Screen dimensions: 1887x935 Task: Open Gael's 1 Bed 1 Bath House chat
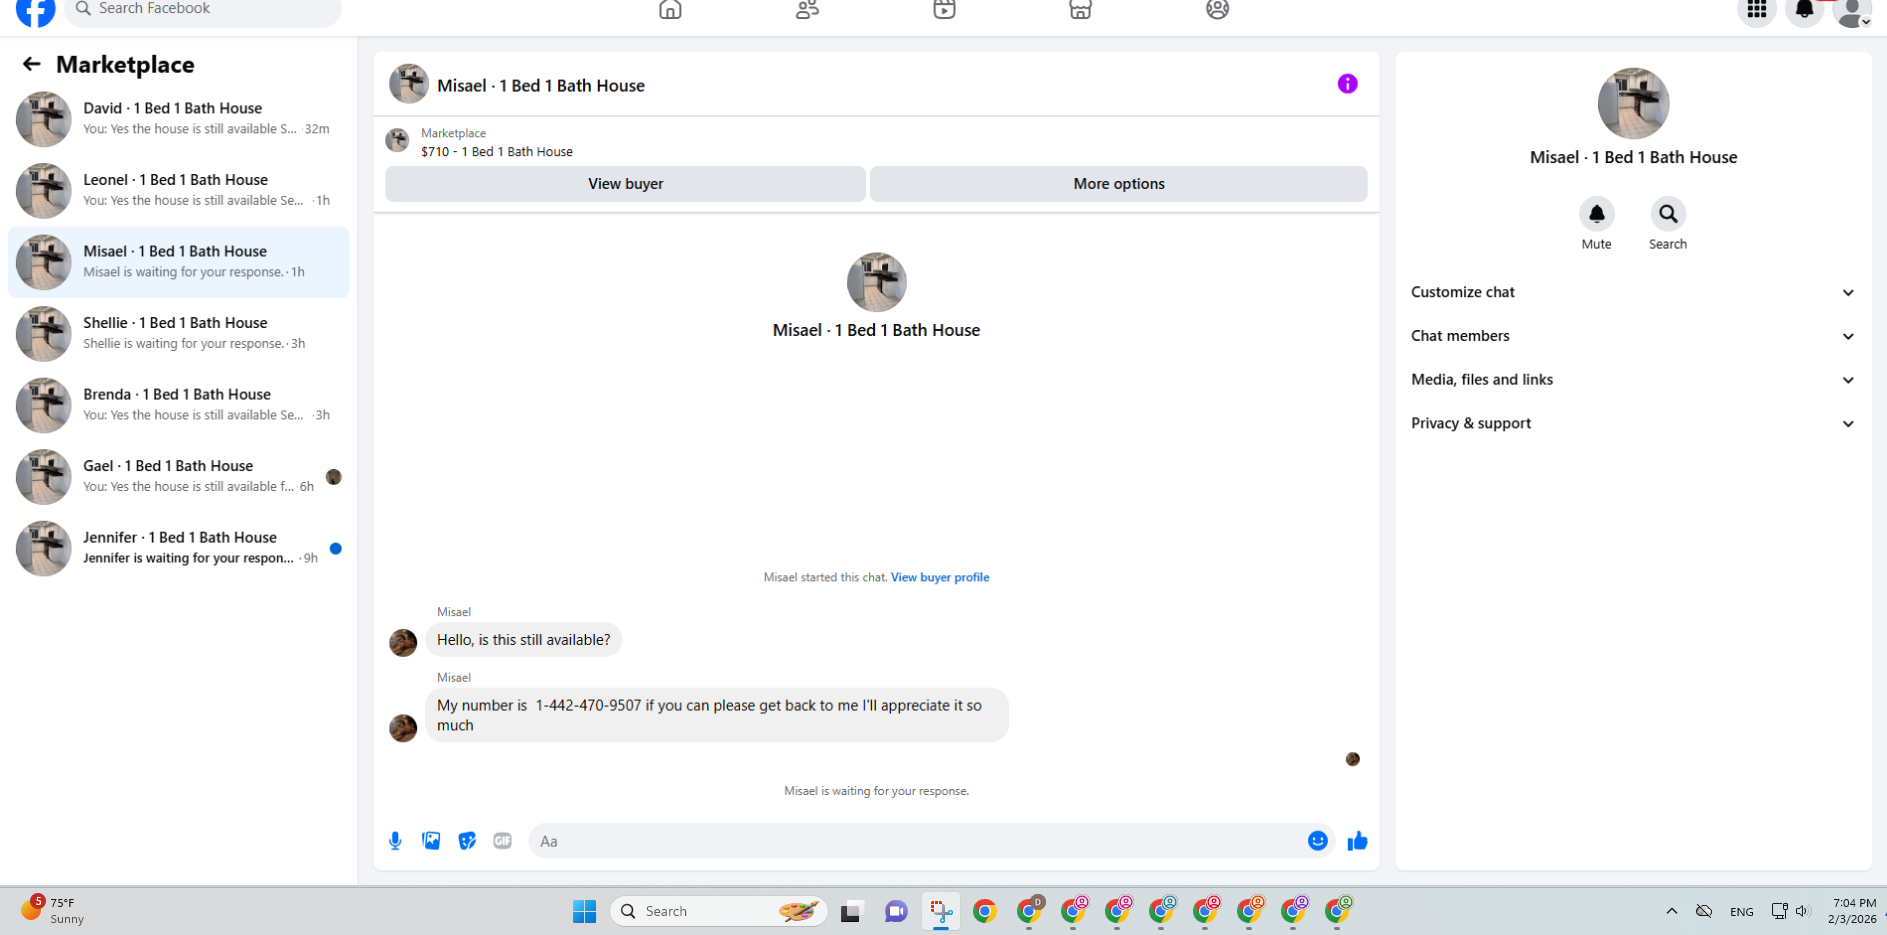[179, 476]
